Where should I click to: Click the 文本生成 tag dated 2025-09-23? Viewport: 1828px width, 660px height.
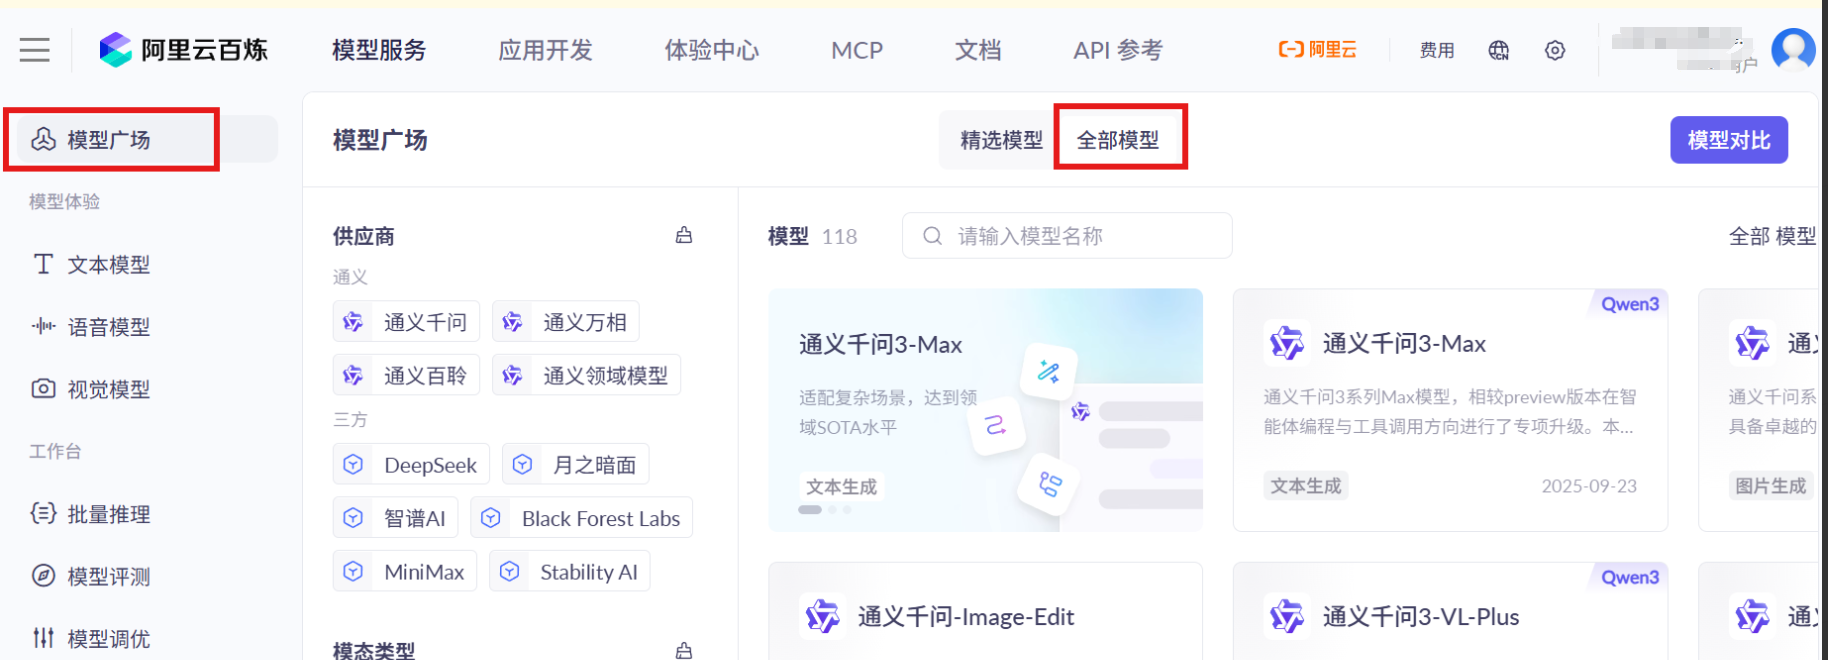click(1306, 486)
